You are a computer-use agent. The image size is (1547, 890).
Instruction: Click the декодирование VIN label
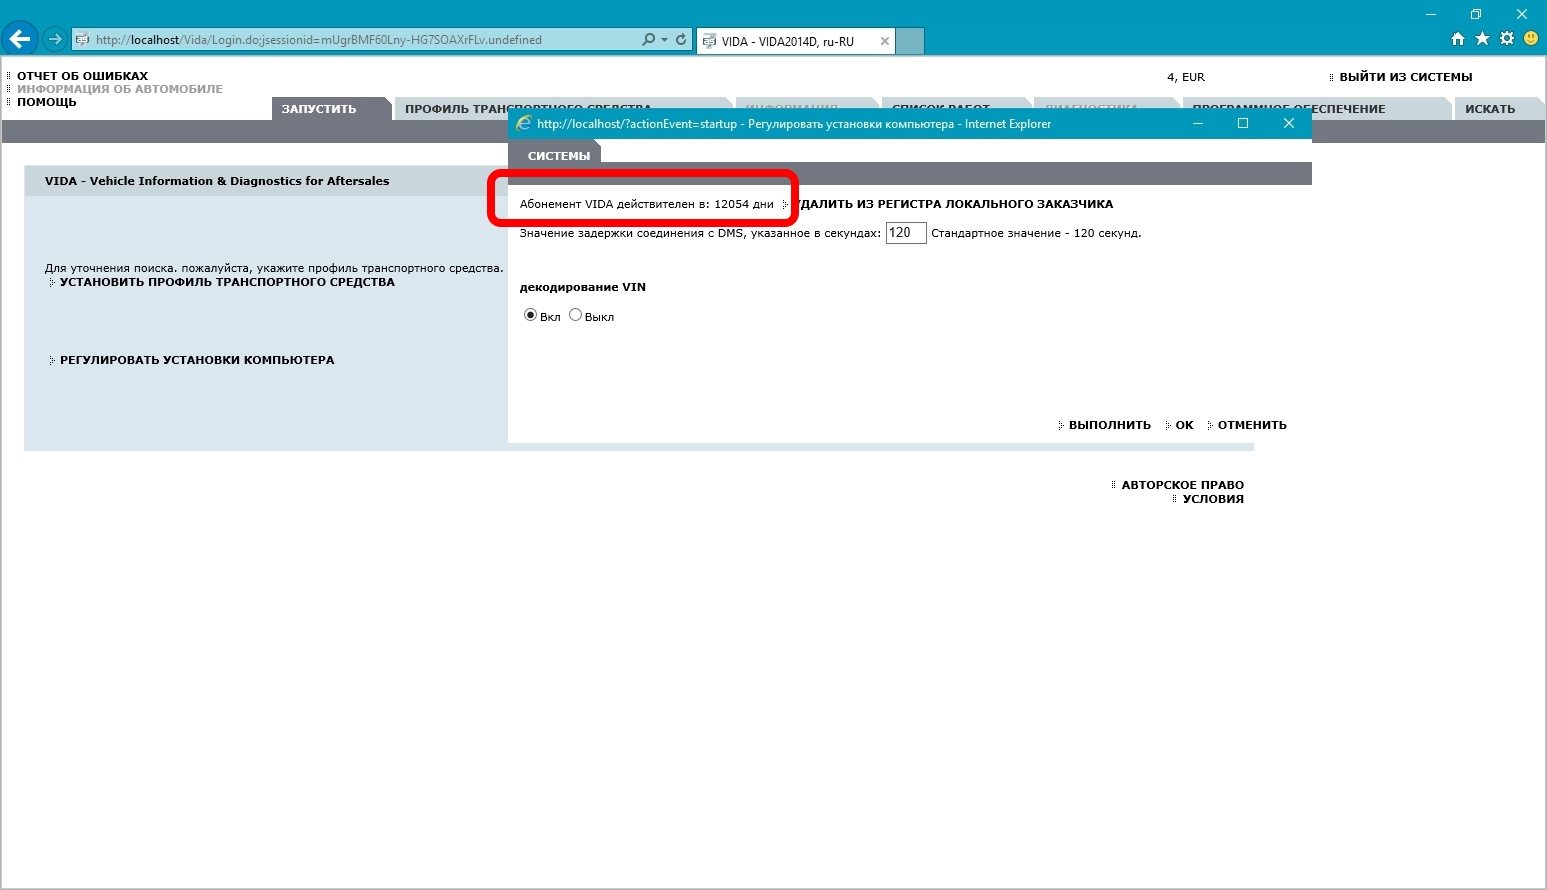coord(582,287)
